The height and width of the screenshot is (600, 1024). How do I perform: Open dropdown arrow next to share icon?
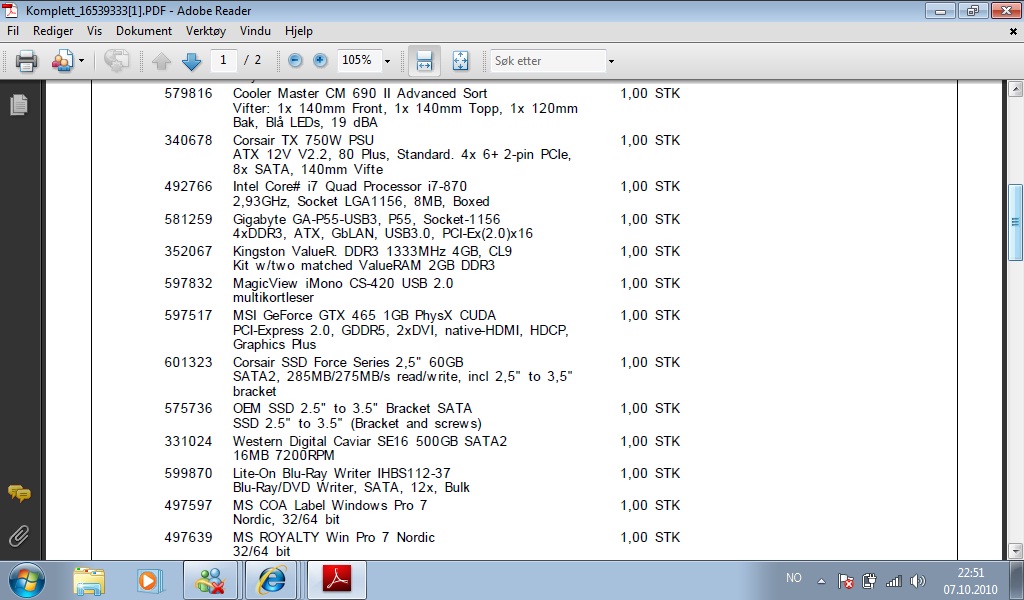pos(82,61)
